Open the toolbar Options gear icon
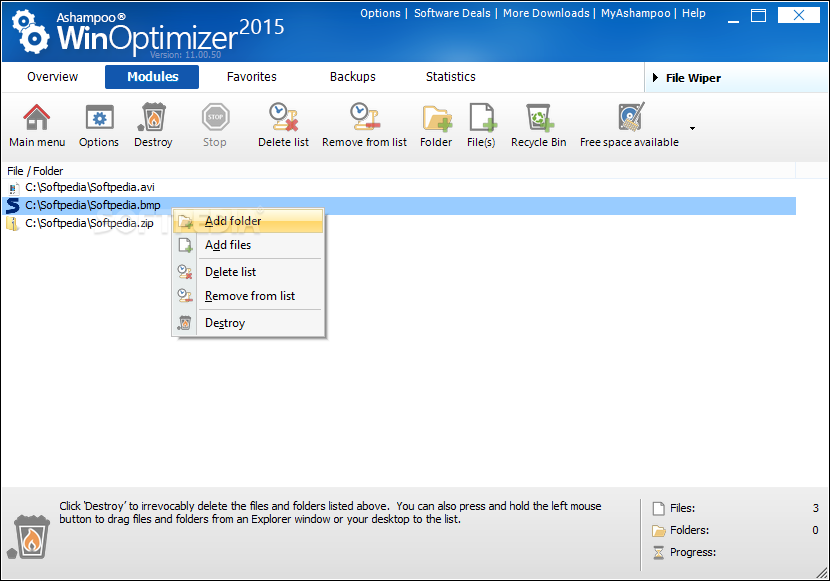The height and width of the screenshot is (581, 830). (x=99, y=117)
